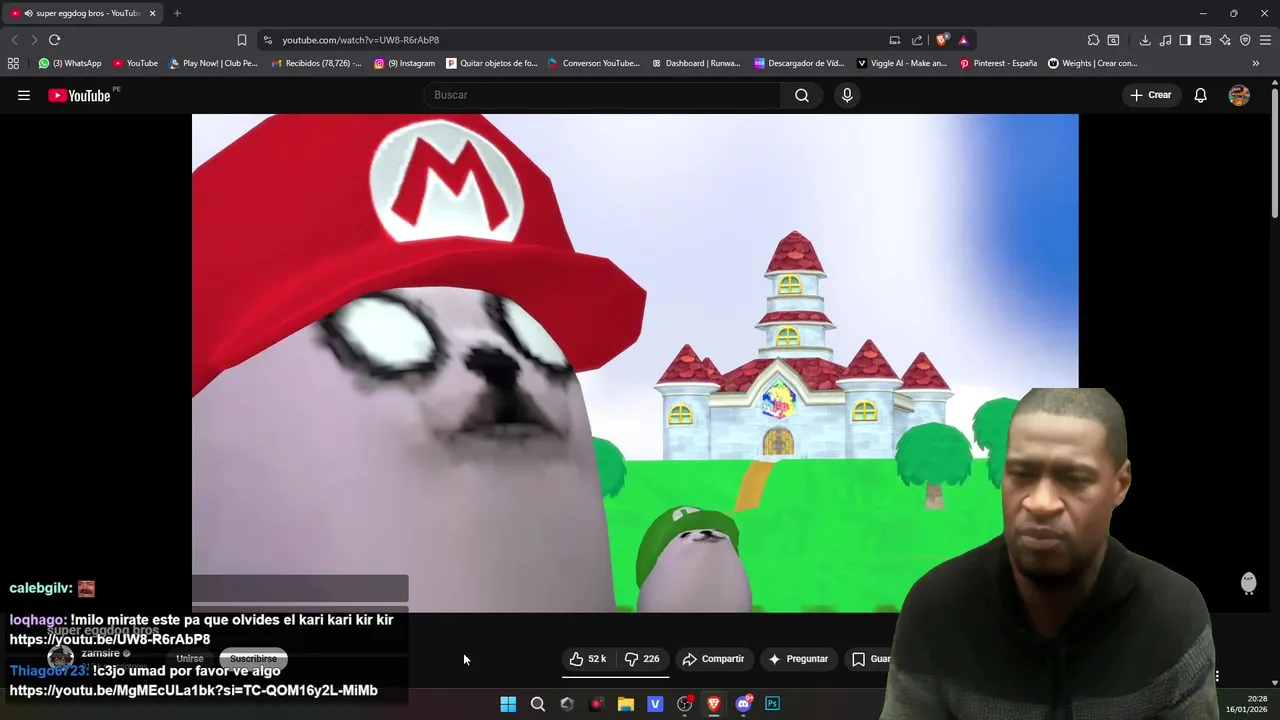Open the Play Now Club Penguin bookmark
1280x720 pixels.
pos(213,63)
